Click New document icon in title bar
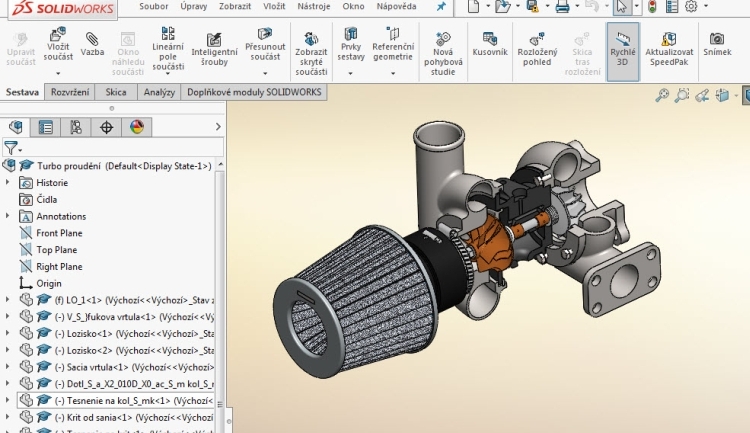This screenshot has width=750, height=433. point(474,7)
